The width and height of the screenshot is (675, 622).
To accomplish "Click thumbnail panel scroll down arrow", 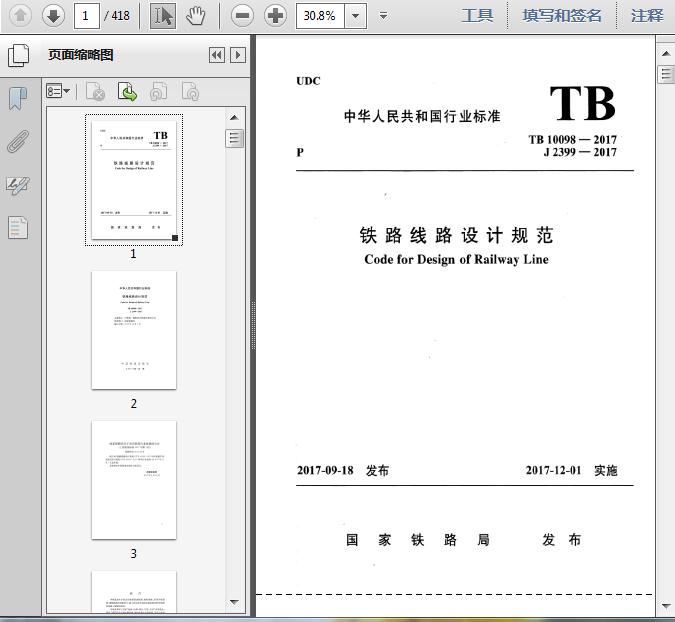I will tap(234, 602).
